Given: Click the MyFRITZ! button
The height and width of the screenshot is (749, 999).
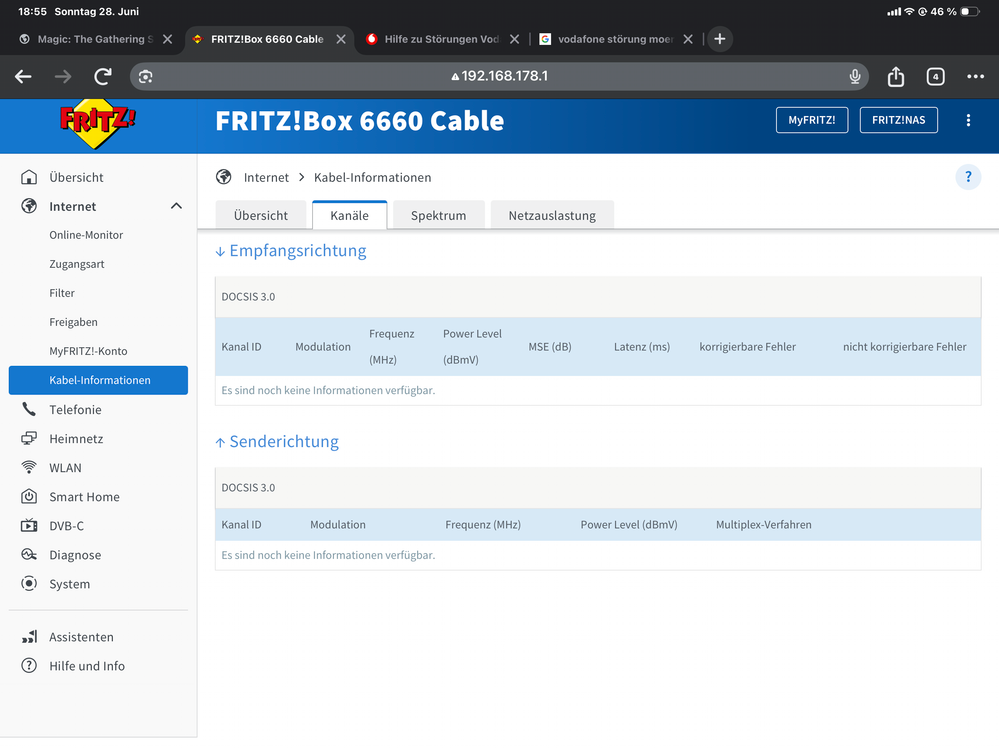Looking at the screenshot, I should click(812, 120).
